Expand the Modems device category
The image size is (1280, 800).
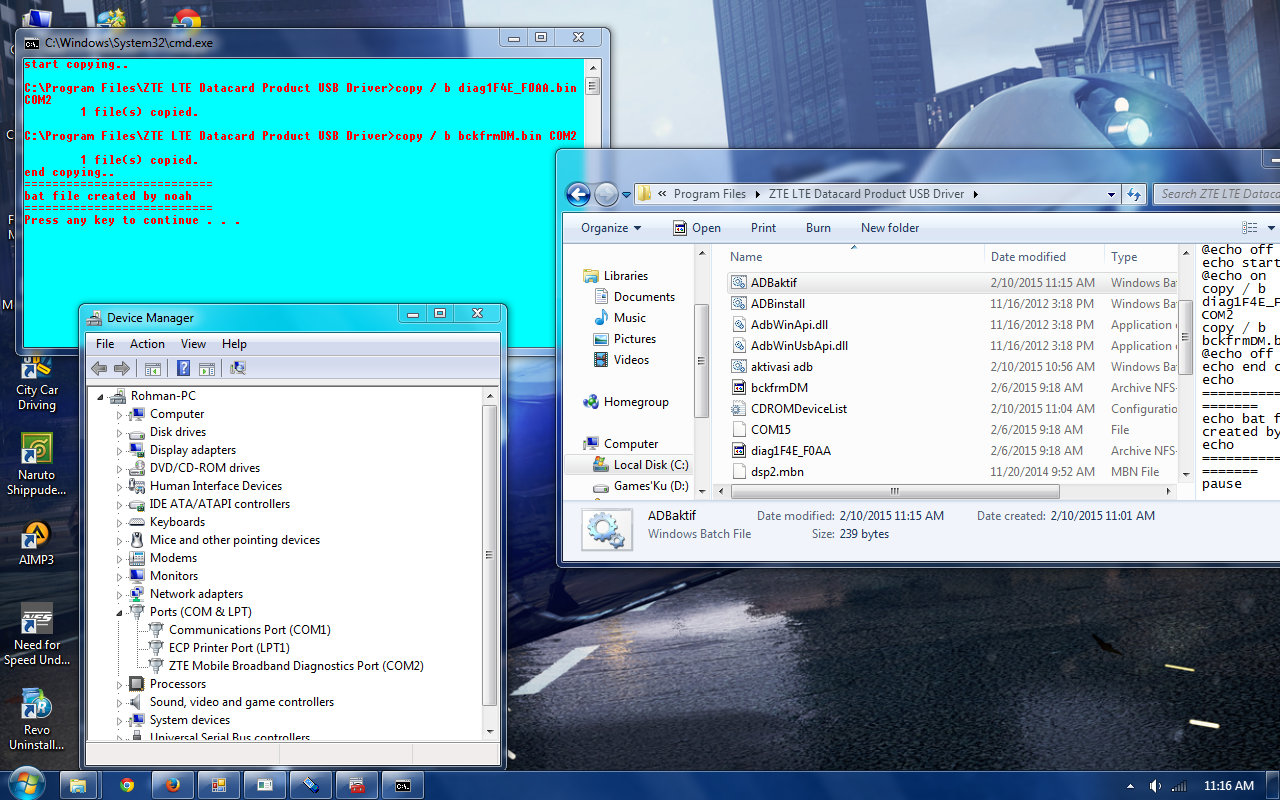point(120,559)
